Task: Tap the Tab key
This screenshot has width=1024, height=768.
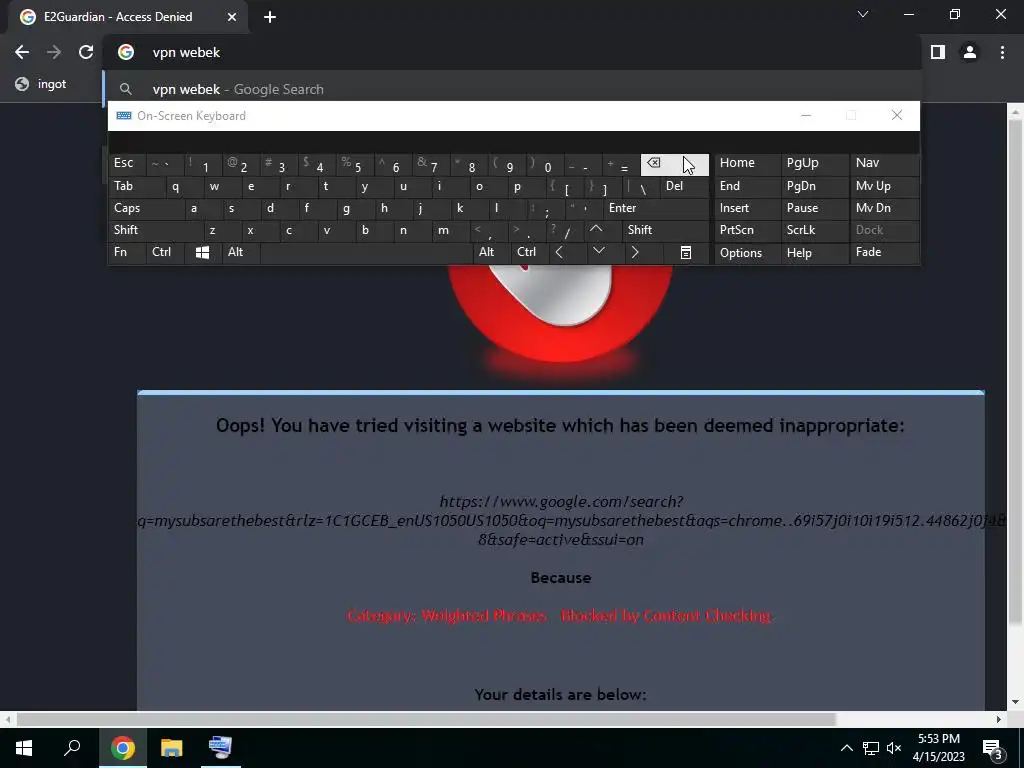Action: pyautogui.click(x=131, y=187)
